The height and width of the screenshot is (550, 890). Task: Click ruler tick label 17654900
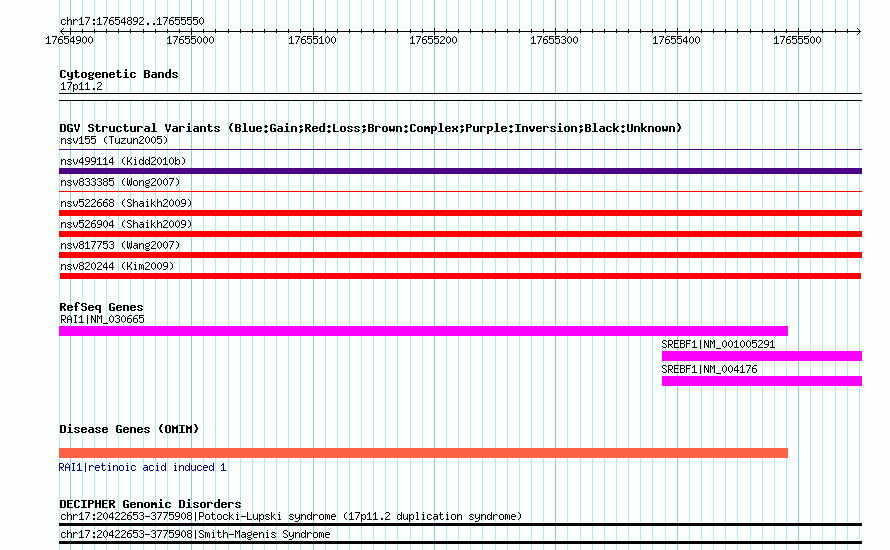69,40
